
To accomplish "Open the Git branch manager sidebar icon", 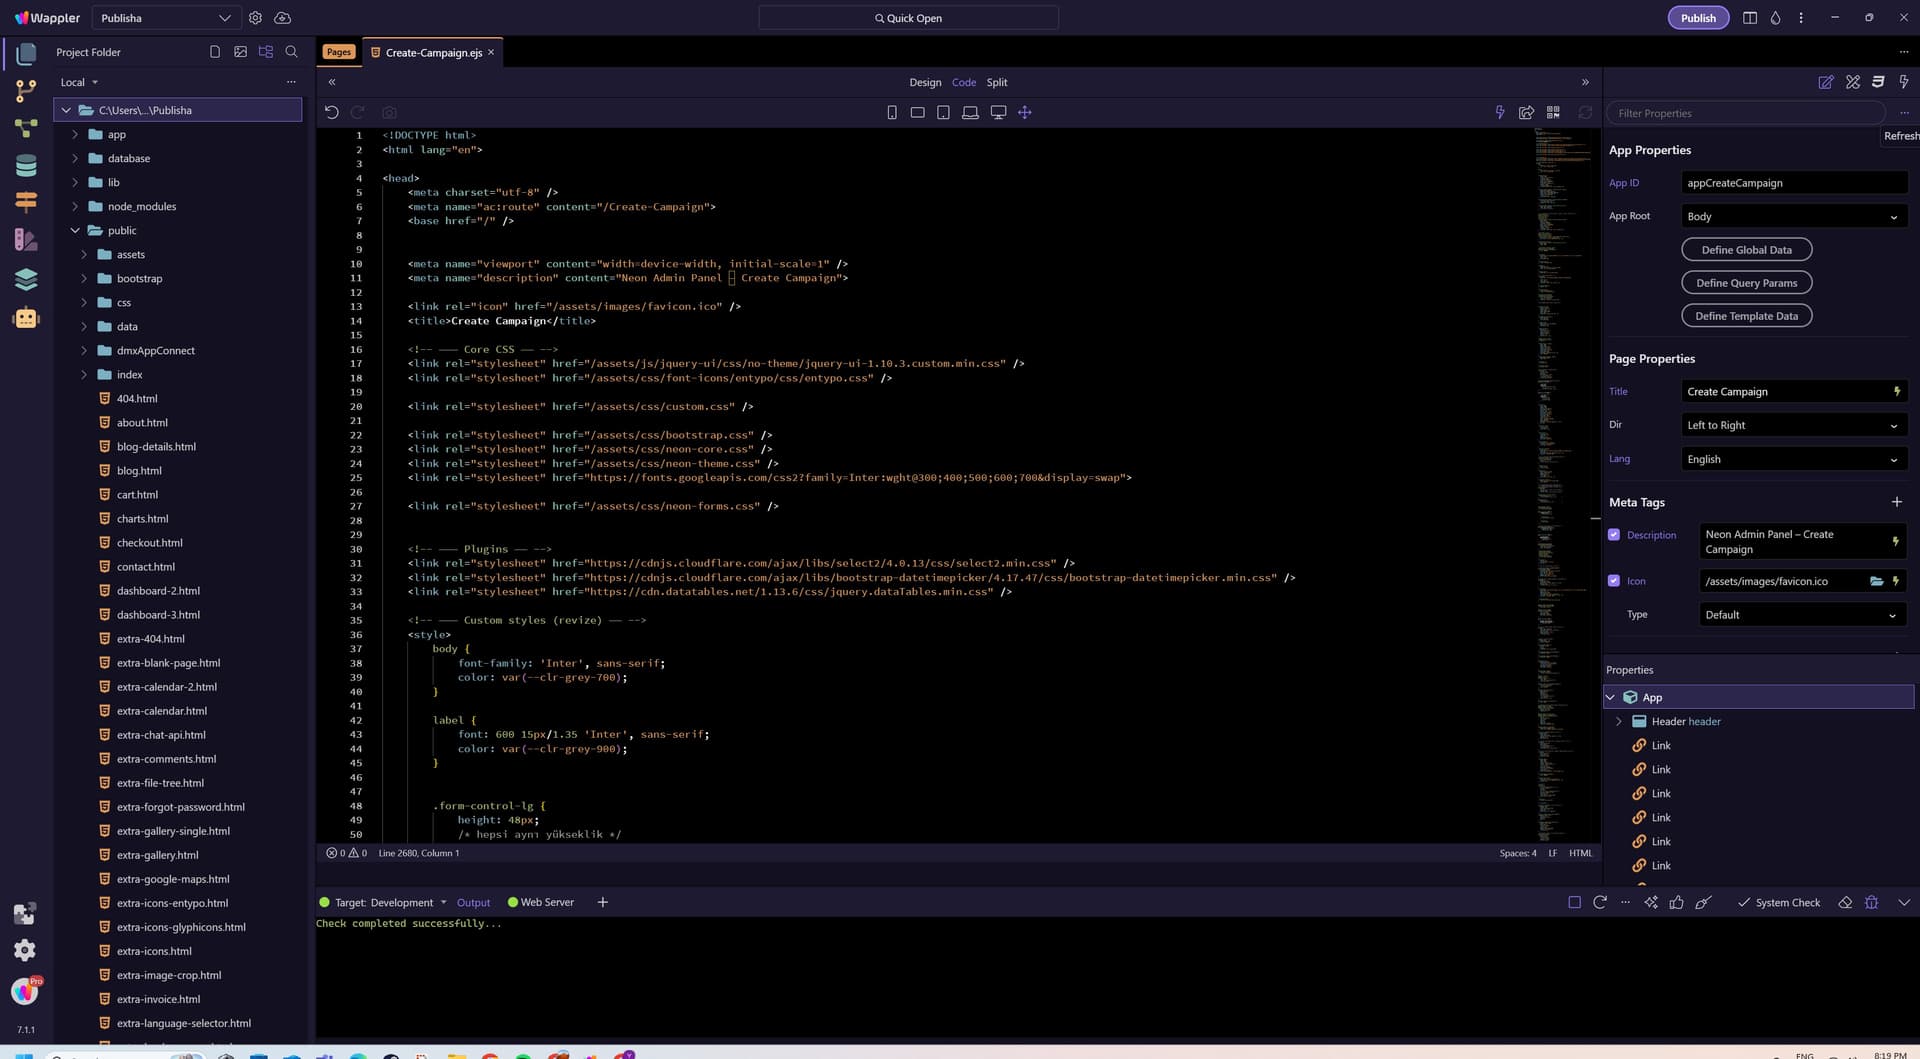I will tap(26, 91).
